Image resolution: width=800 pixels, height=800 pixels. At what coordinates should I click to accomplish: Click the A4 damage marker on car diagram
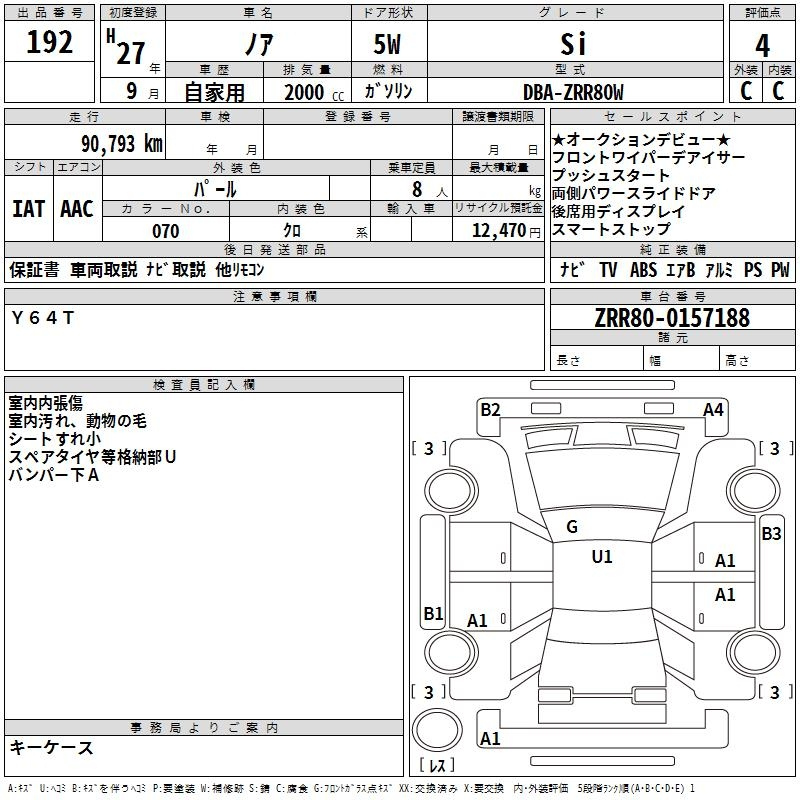point(713,409)
